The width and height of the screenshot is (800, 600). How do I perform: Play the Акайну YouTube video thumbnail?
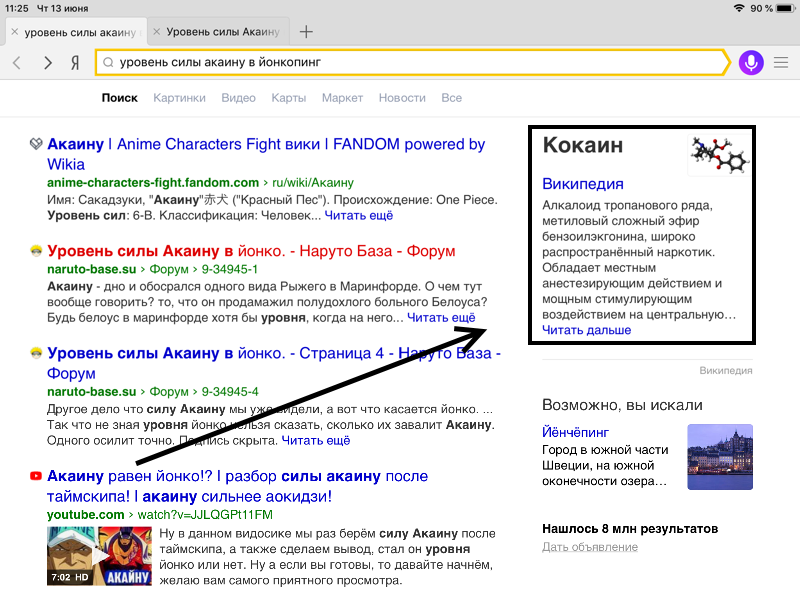pos(99,556)
